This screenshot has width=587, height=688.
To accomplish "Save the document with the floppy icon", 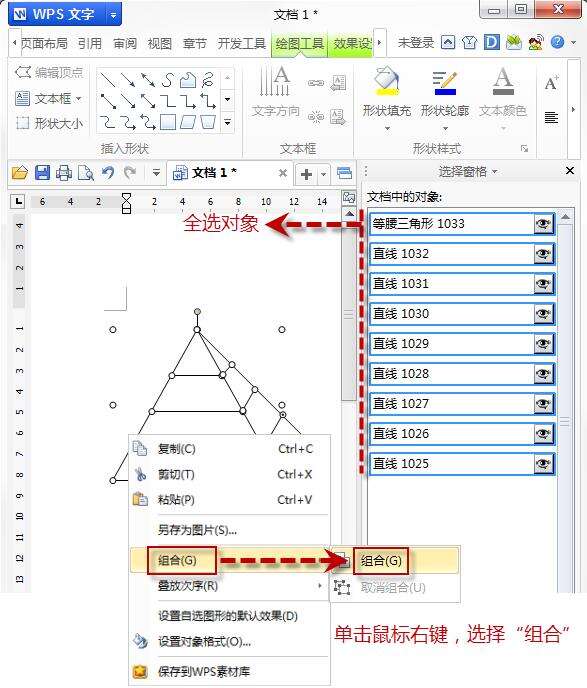I will [x=42, y=173].
